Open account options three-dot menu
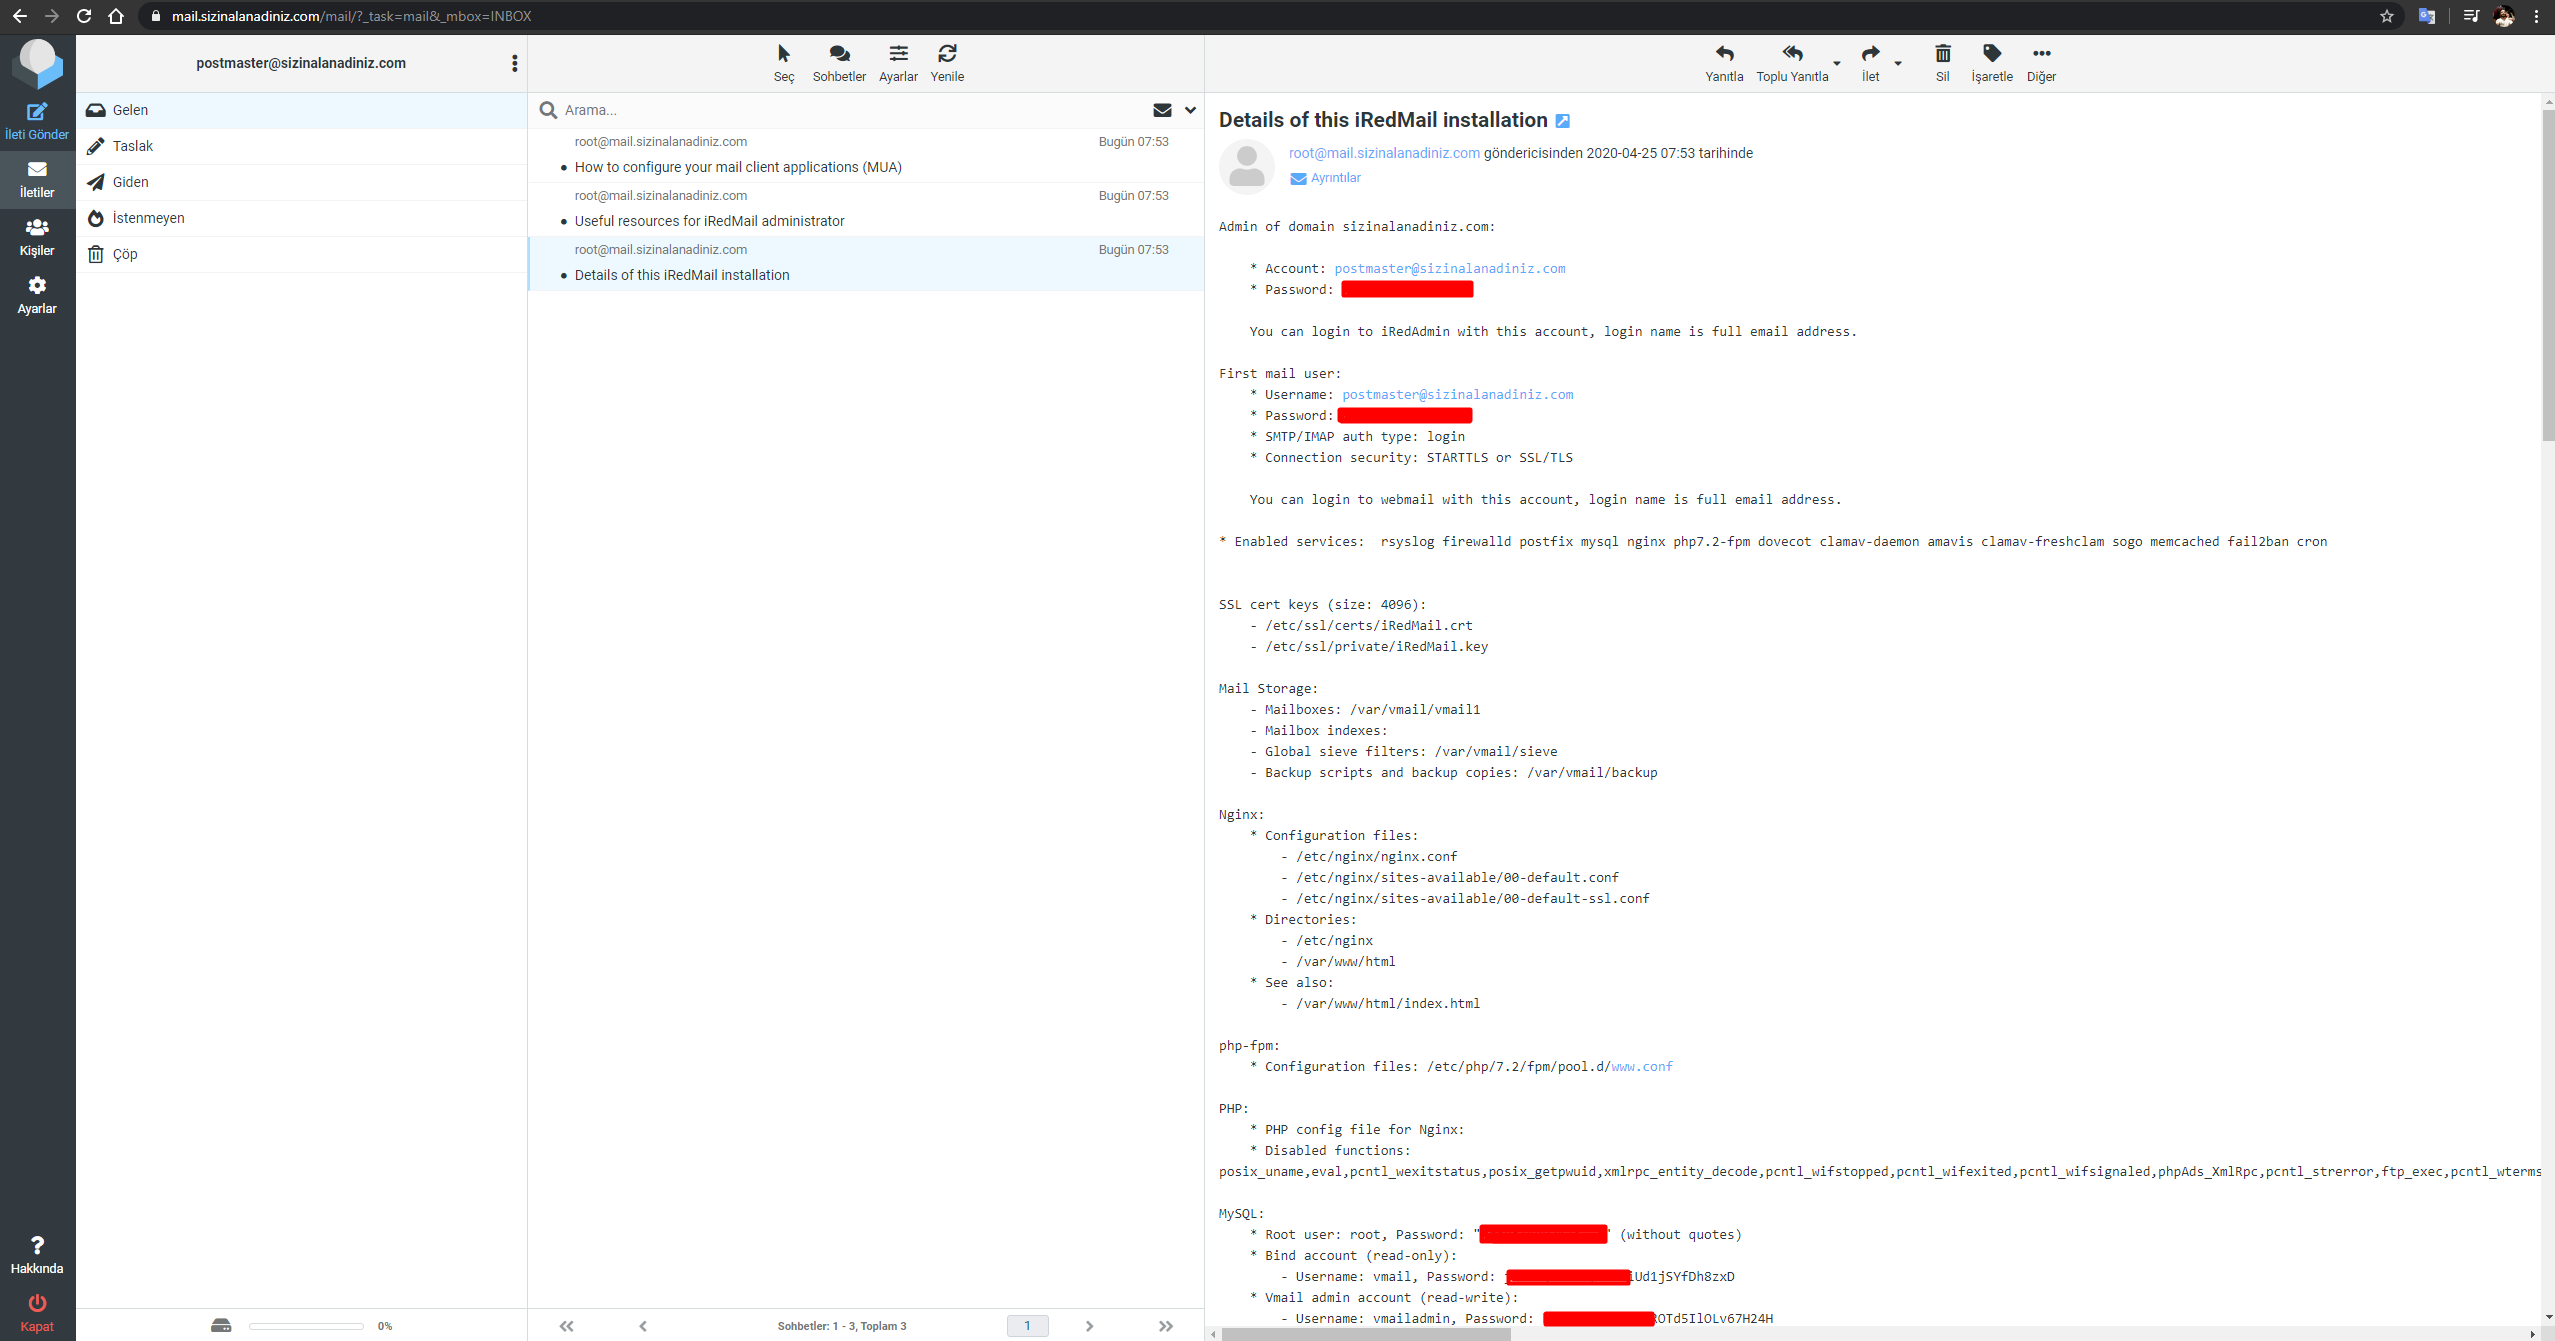 tap(514, 63)
